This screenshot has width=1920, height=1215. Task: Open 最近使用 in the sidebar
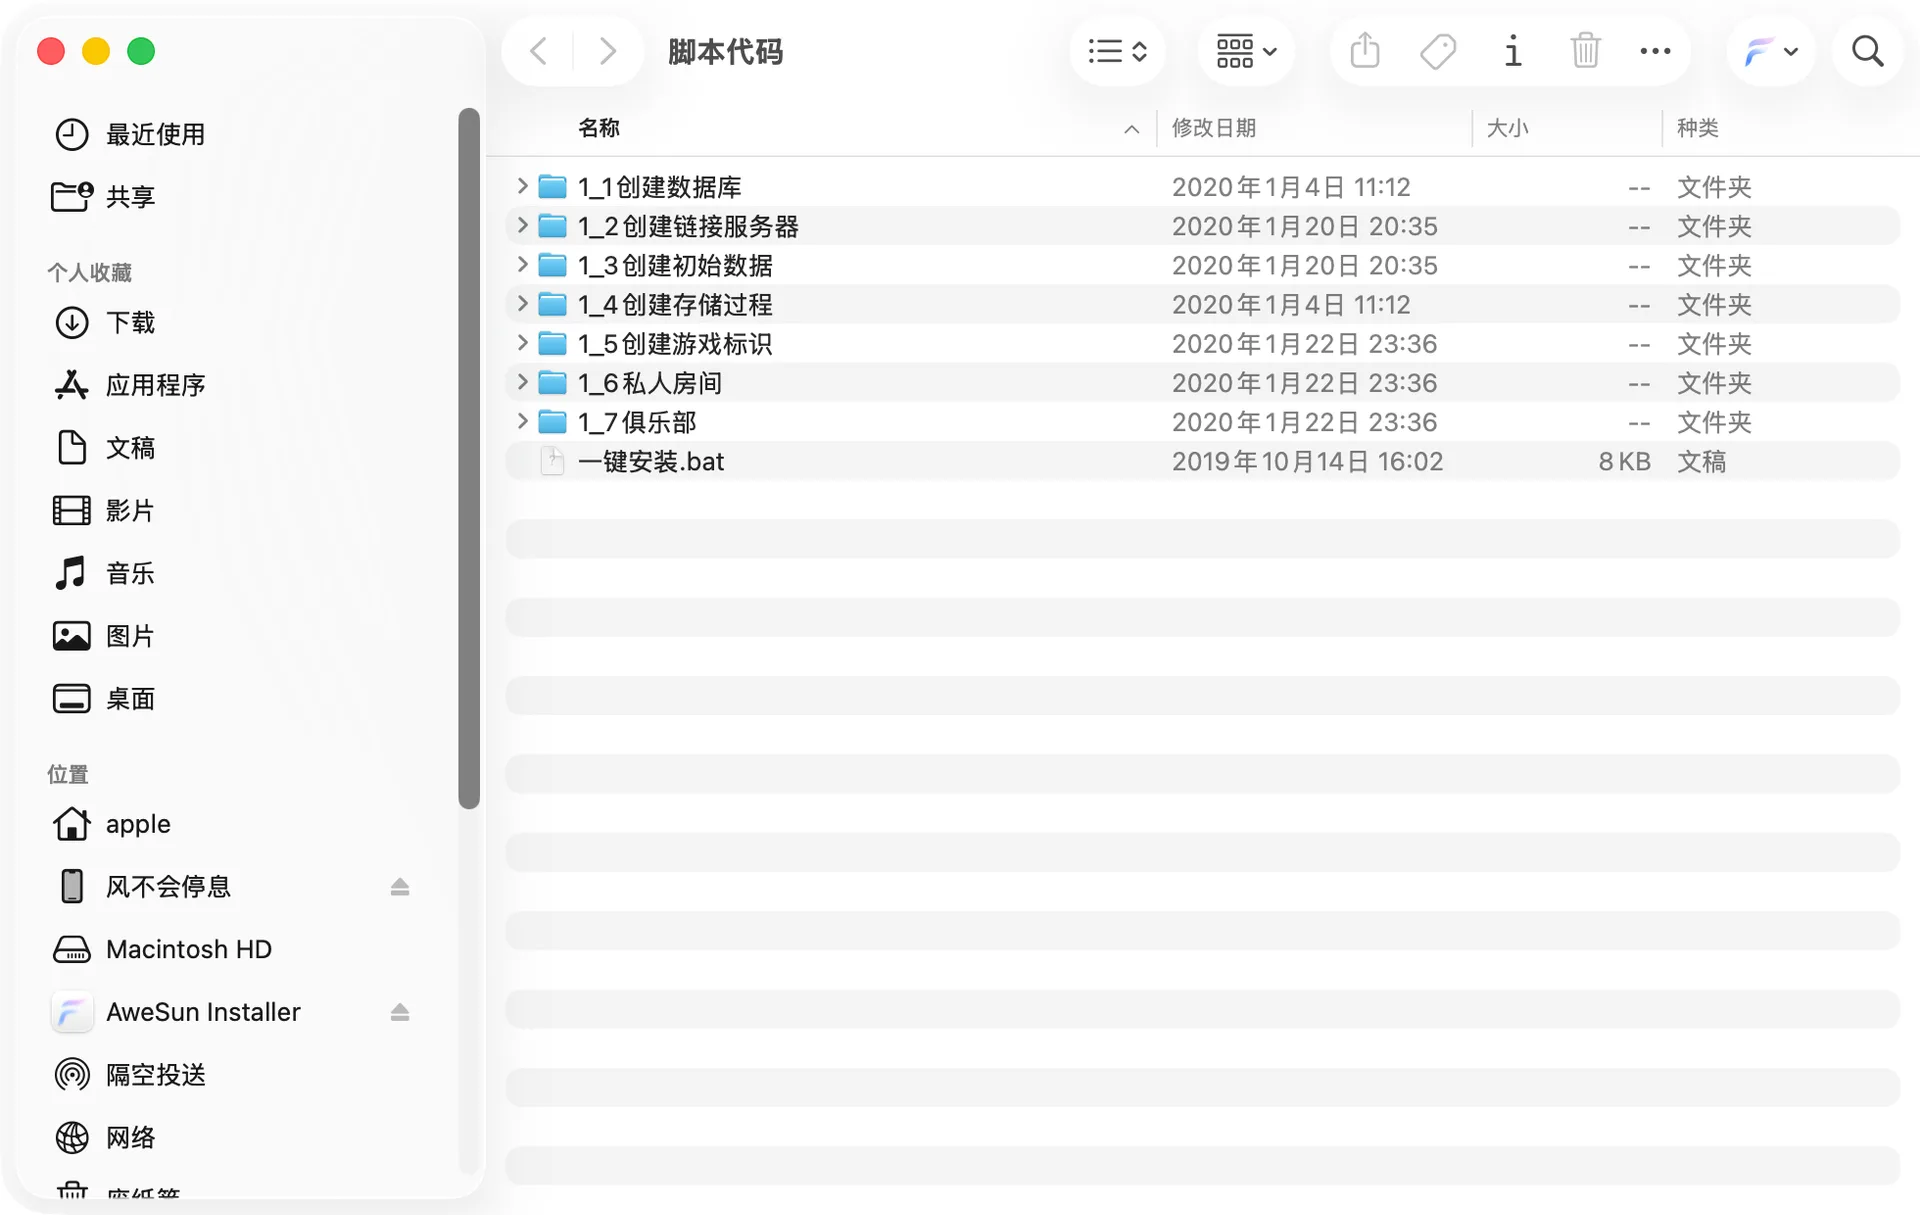tap(155, 134)
